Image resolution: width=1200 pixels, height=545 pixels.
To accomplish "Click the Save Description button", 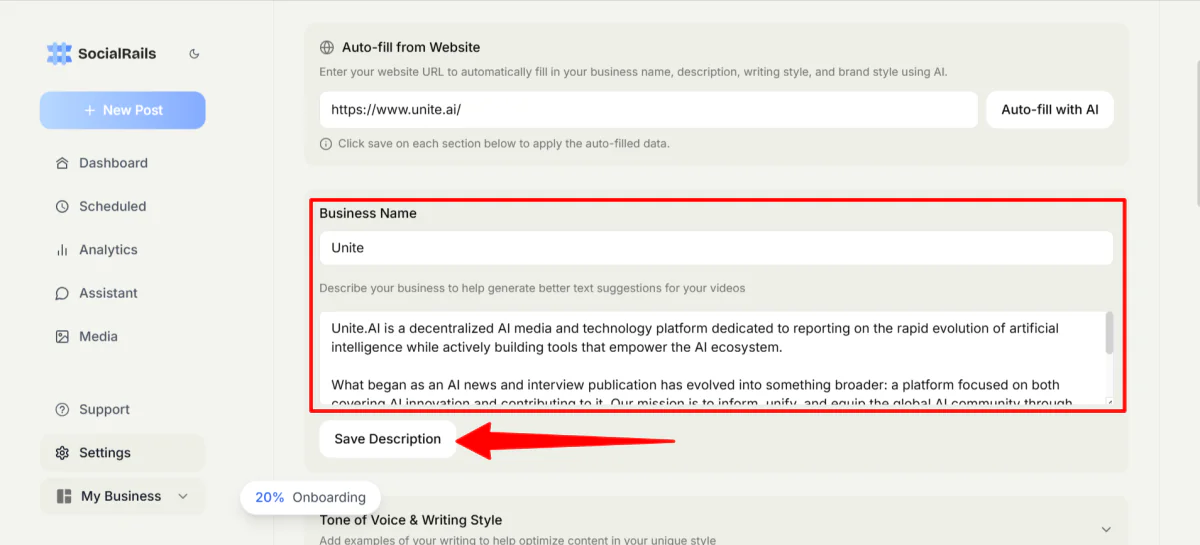I will (x=388, y=439).
